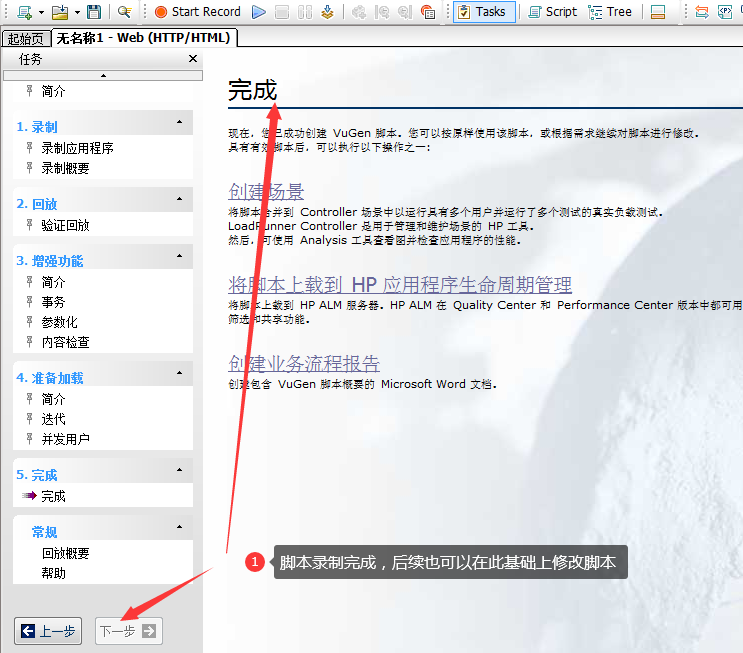The image size is (743, 653).
Task: Click the pin icon beside 参数化
Action: click(29, 322)
